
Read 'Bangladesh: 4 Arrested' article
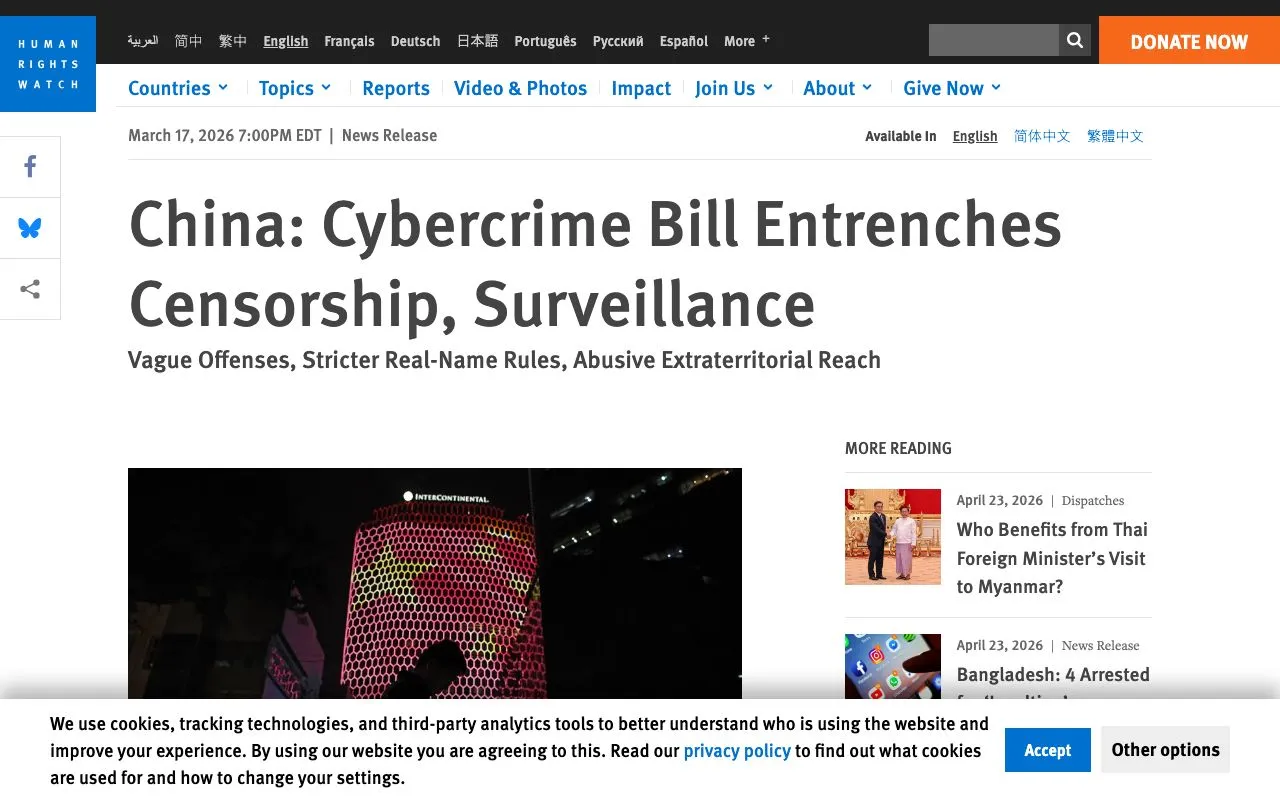point(1053,675)
